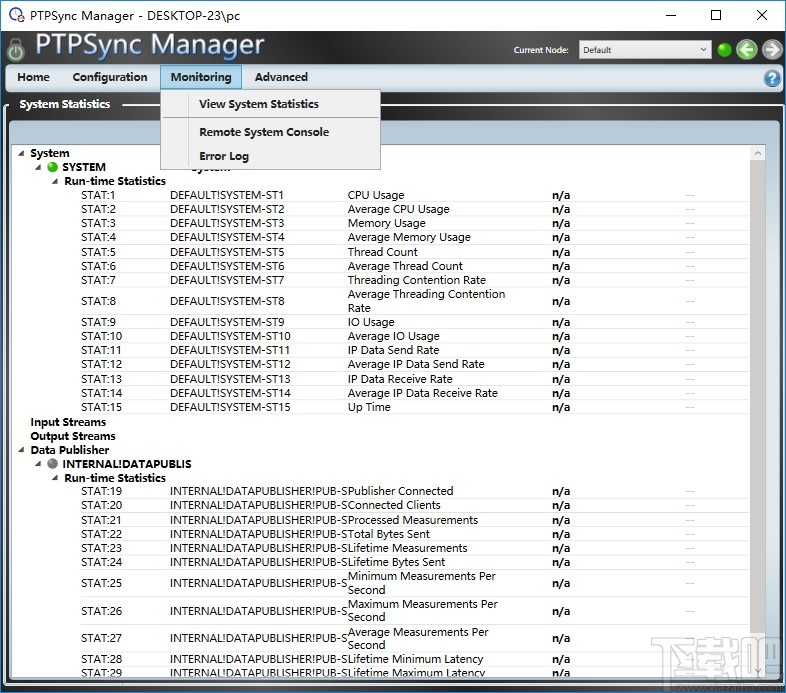Choose Remote System Console
786x693 pixels.
tap(271, 132)
